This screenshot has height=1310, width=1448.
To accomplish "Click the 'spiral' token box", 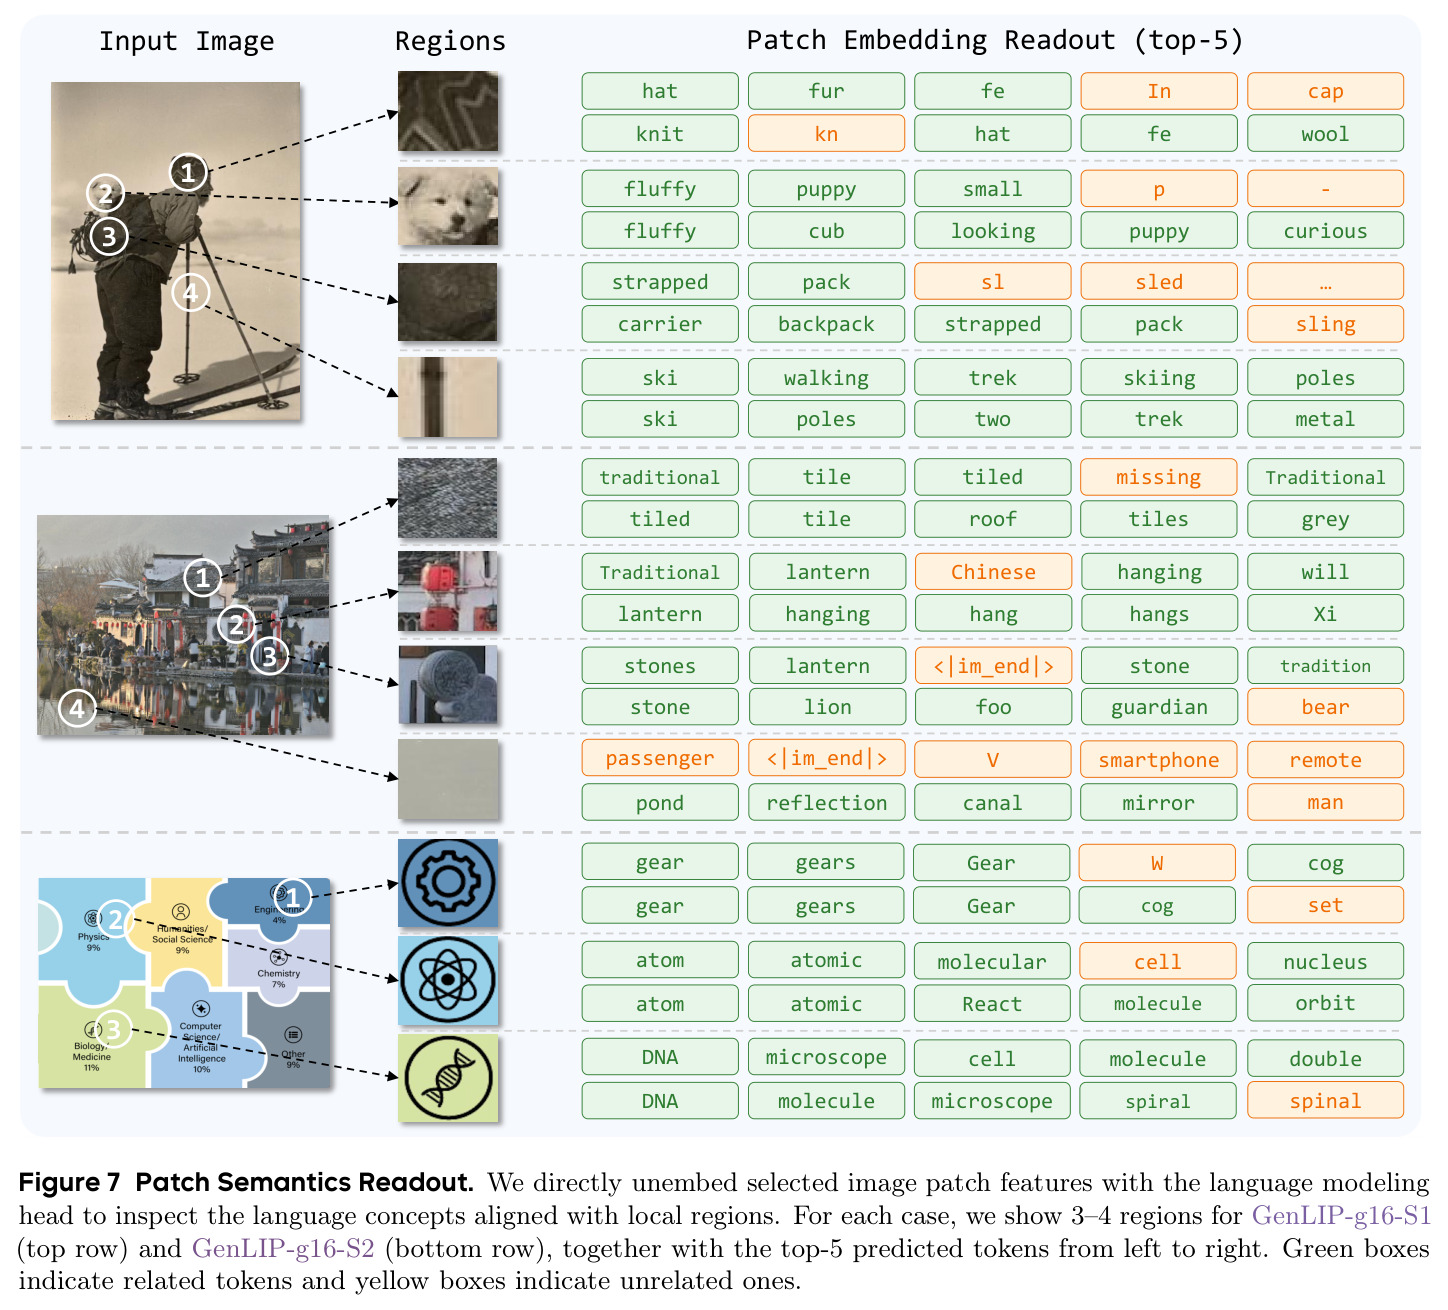I will [x=1159, y=1101].
